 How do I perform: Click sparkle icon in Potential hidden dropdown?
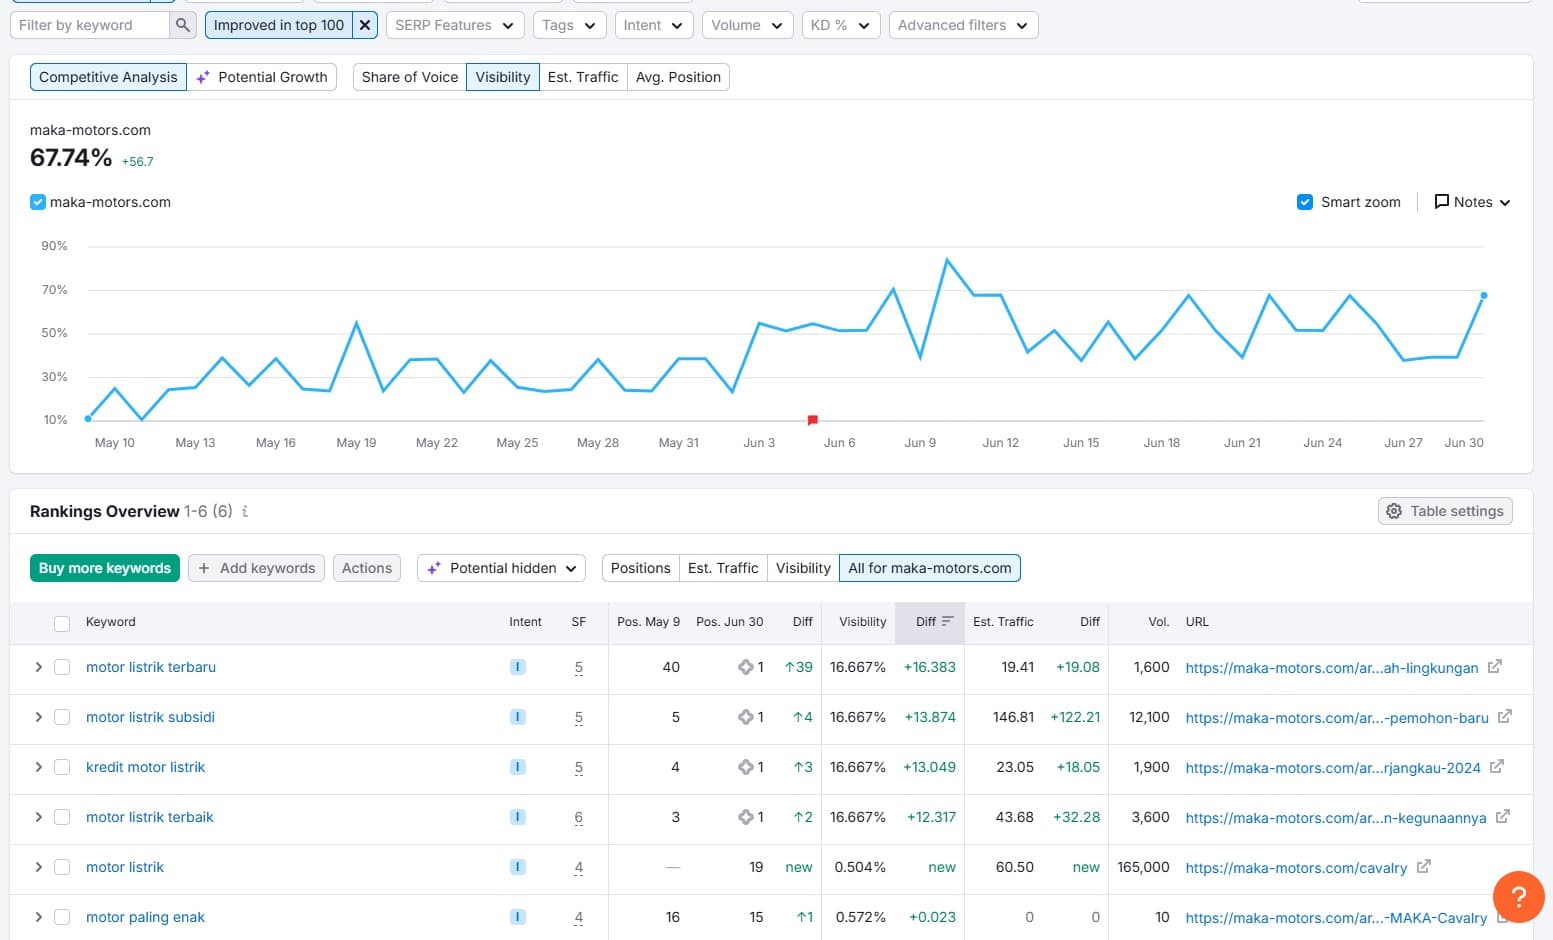[434, 568]
